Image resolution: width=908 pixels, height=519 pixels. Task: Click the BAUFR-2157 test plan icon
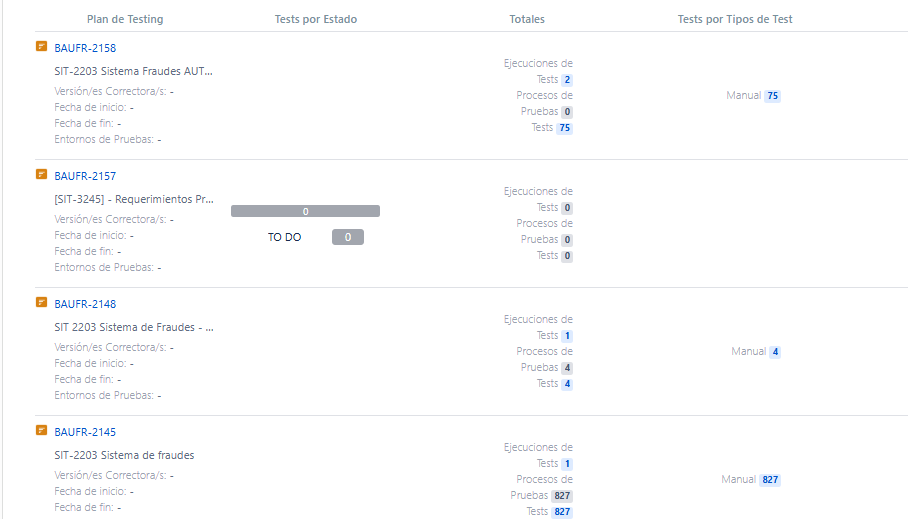41,174
